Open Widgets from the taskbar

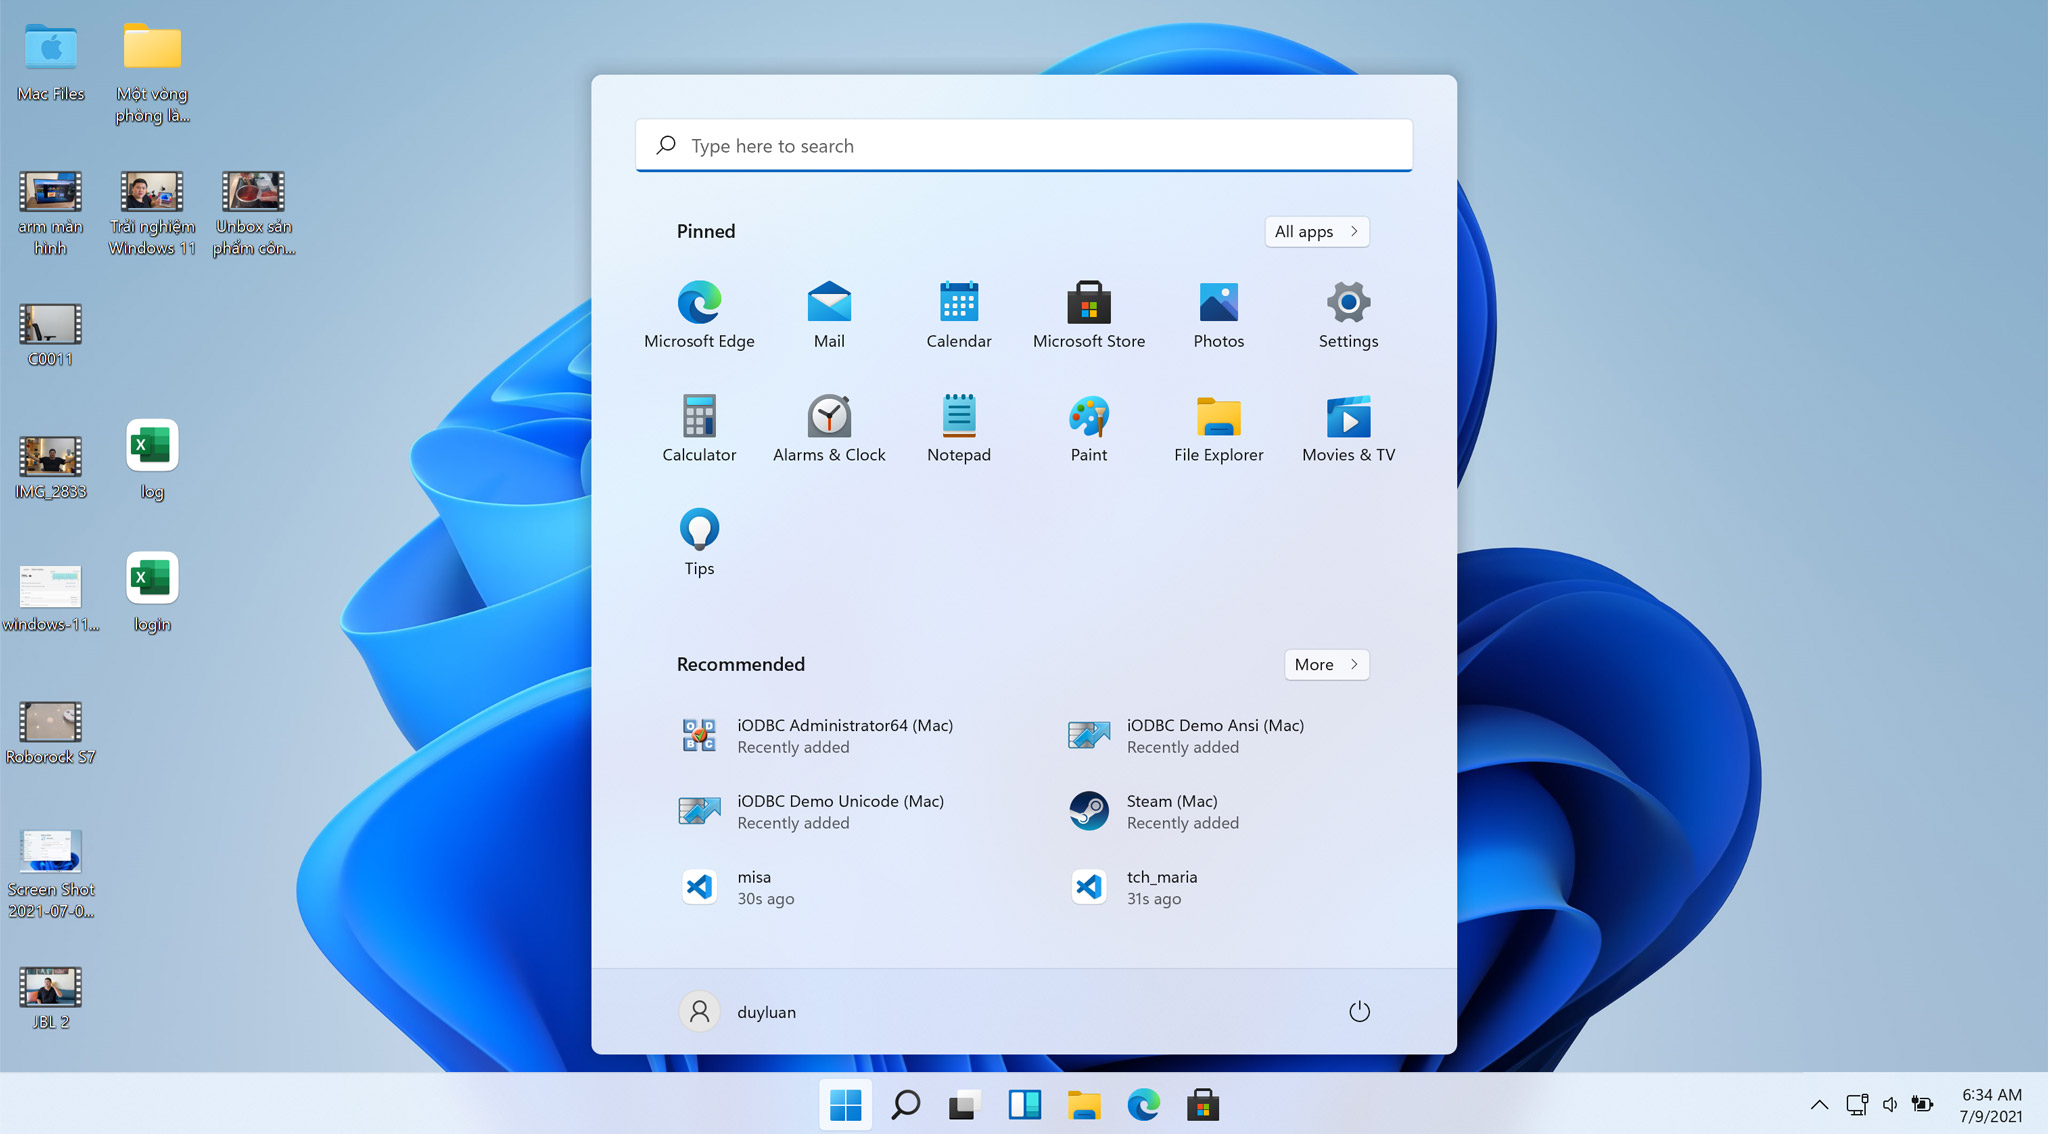(x=1024, y=1105)
